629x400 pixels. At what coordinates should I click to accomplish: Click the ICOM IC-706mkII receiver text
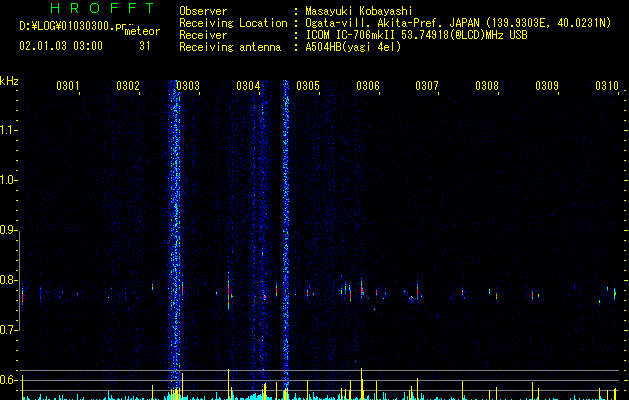[x=416, y=35]
